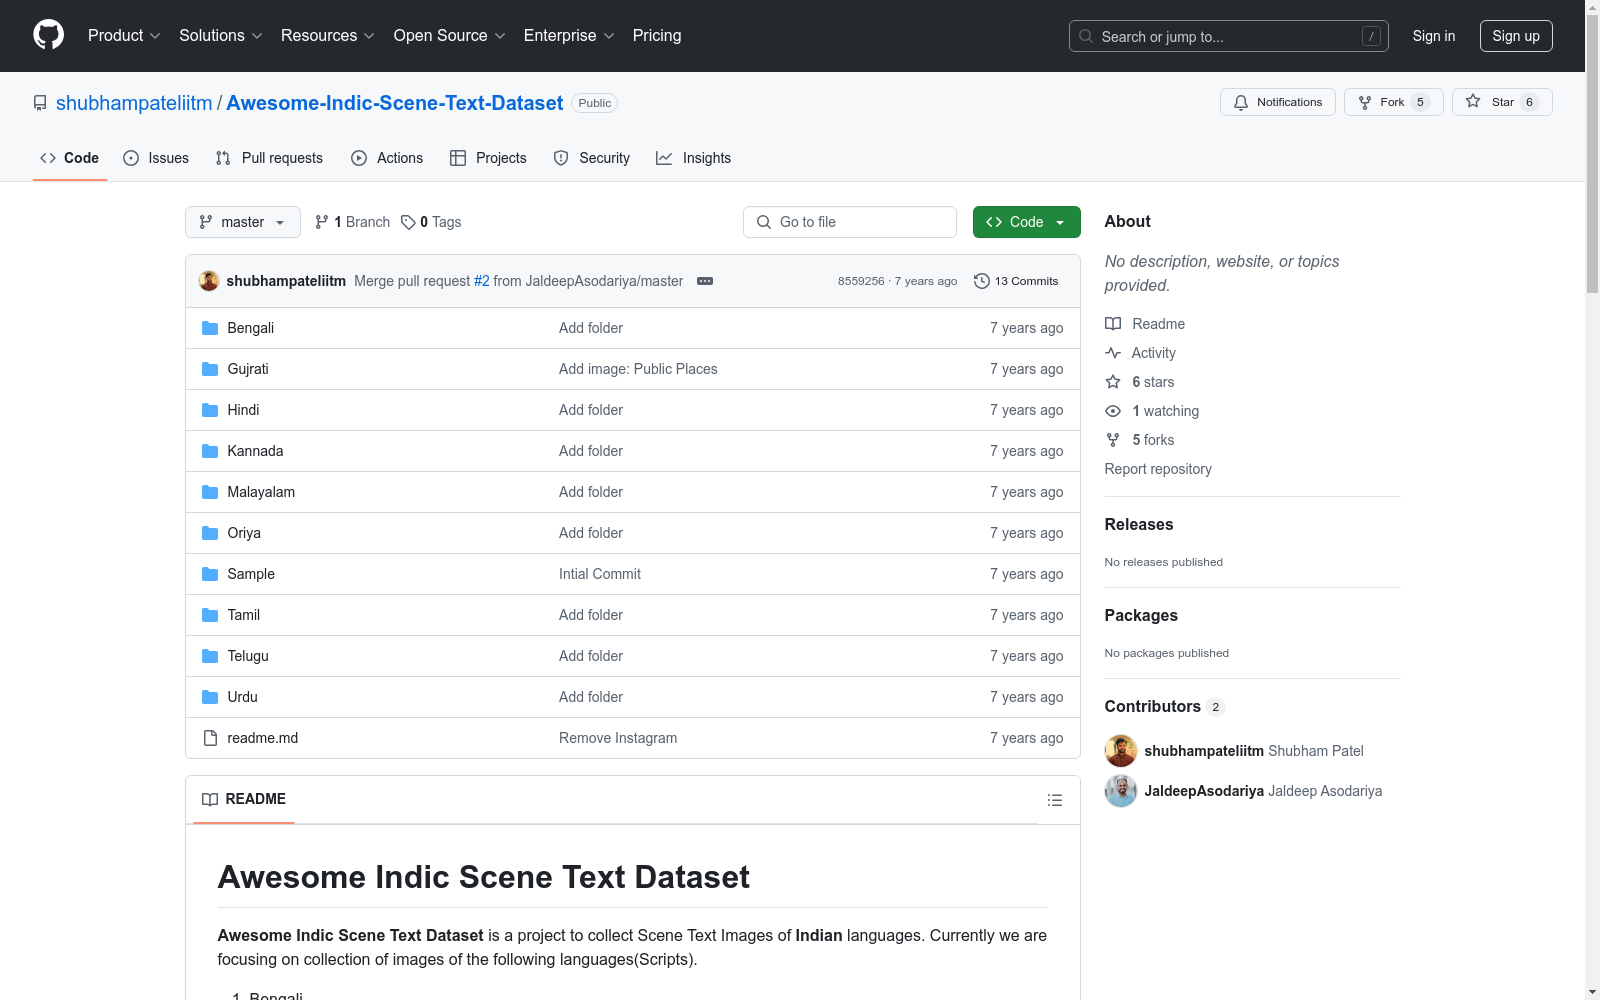Click the Sample folder icon

(x=210, y=574)
